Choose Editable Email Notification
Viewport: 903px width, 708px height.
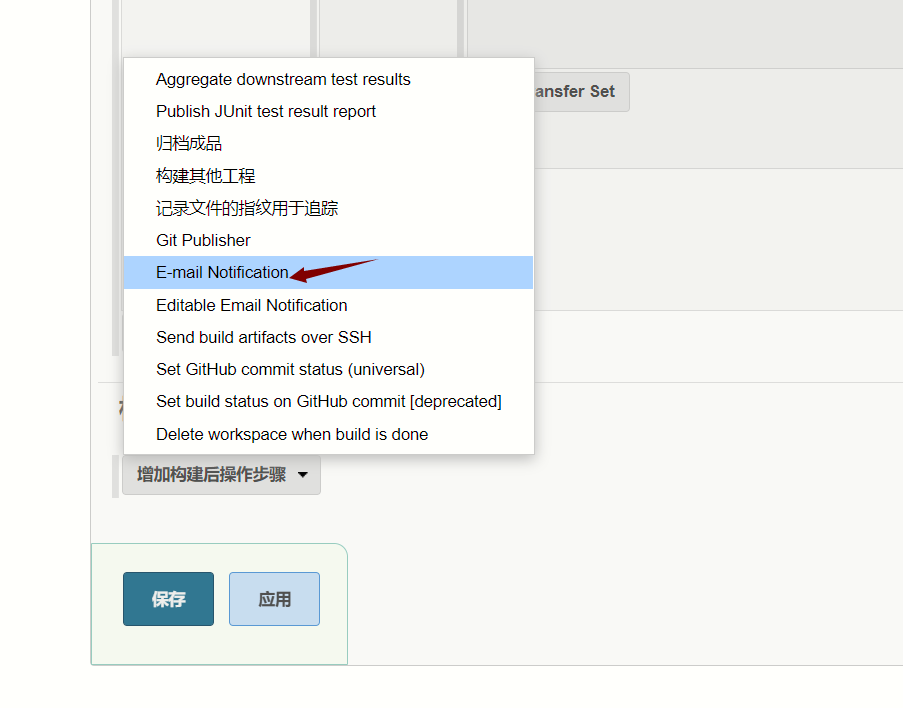(x=328, y=305)
